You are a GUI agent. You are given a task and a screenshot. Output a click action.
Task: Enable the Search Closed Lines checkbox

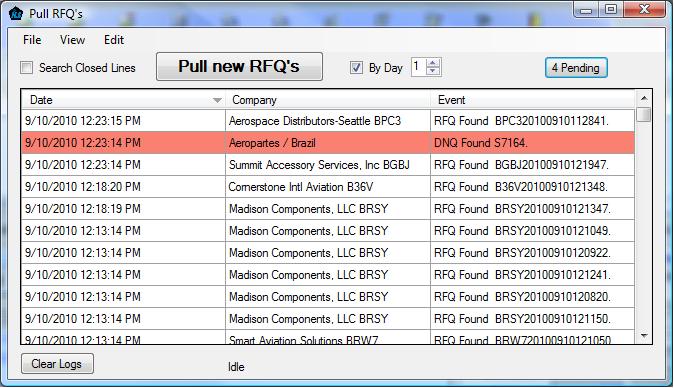click(x=27, y=67)
